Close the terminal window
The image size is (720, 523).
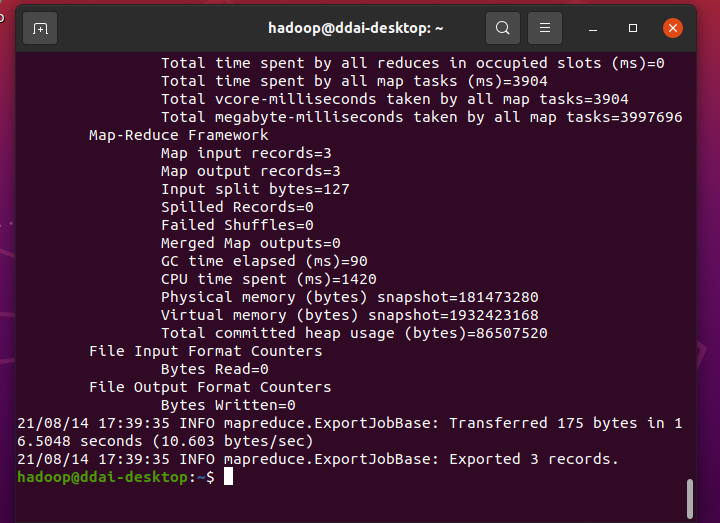[x=673, y=28]
